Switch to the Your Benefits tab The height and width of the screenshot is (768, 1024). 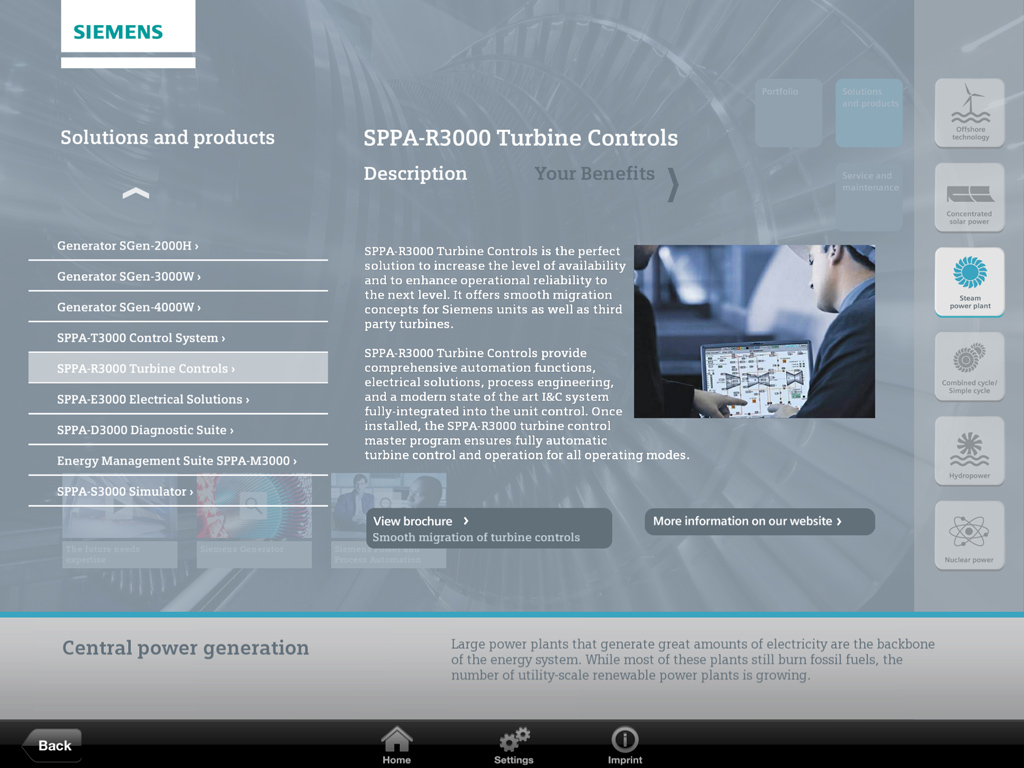click(x=594, y=174)
